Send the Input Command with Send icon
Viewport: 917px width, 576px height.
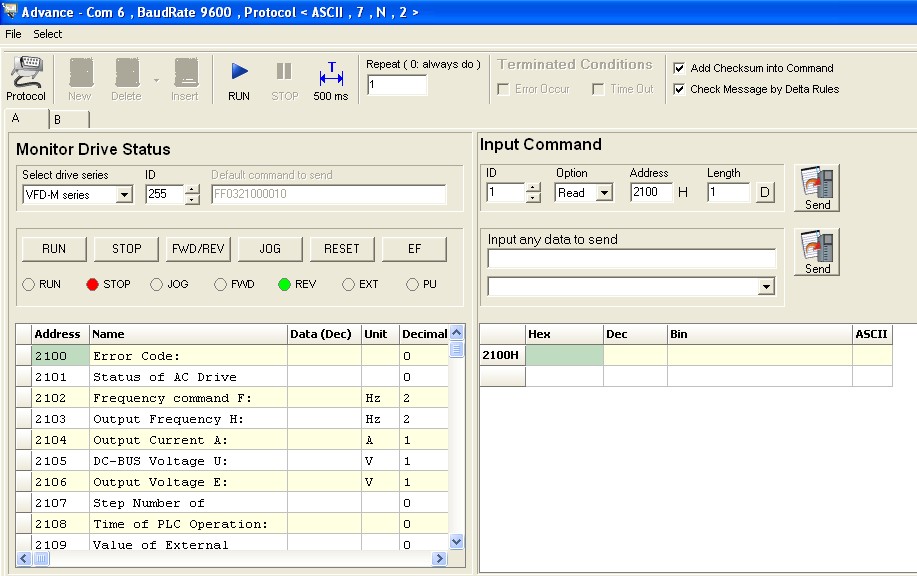[817, 188]
